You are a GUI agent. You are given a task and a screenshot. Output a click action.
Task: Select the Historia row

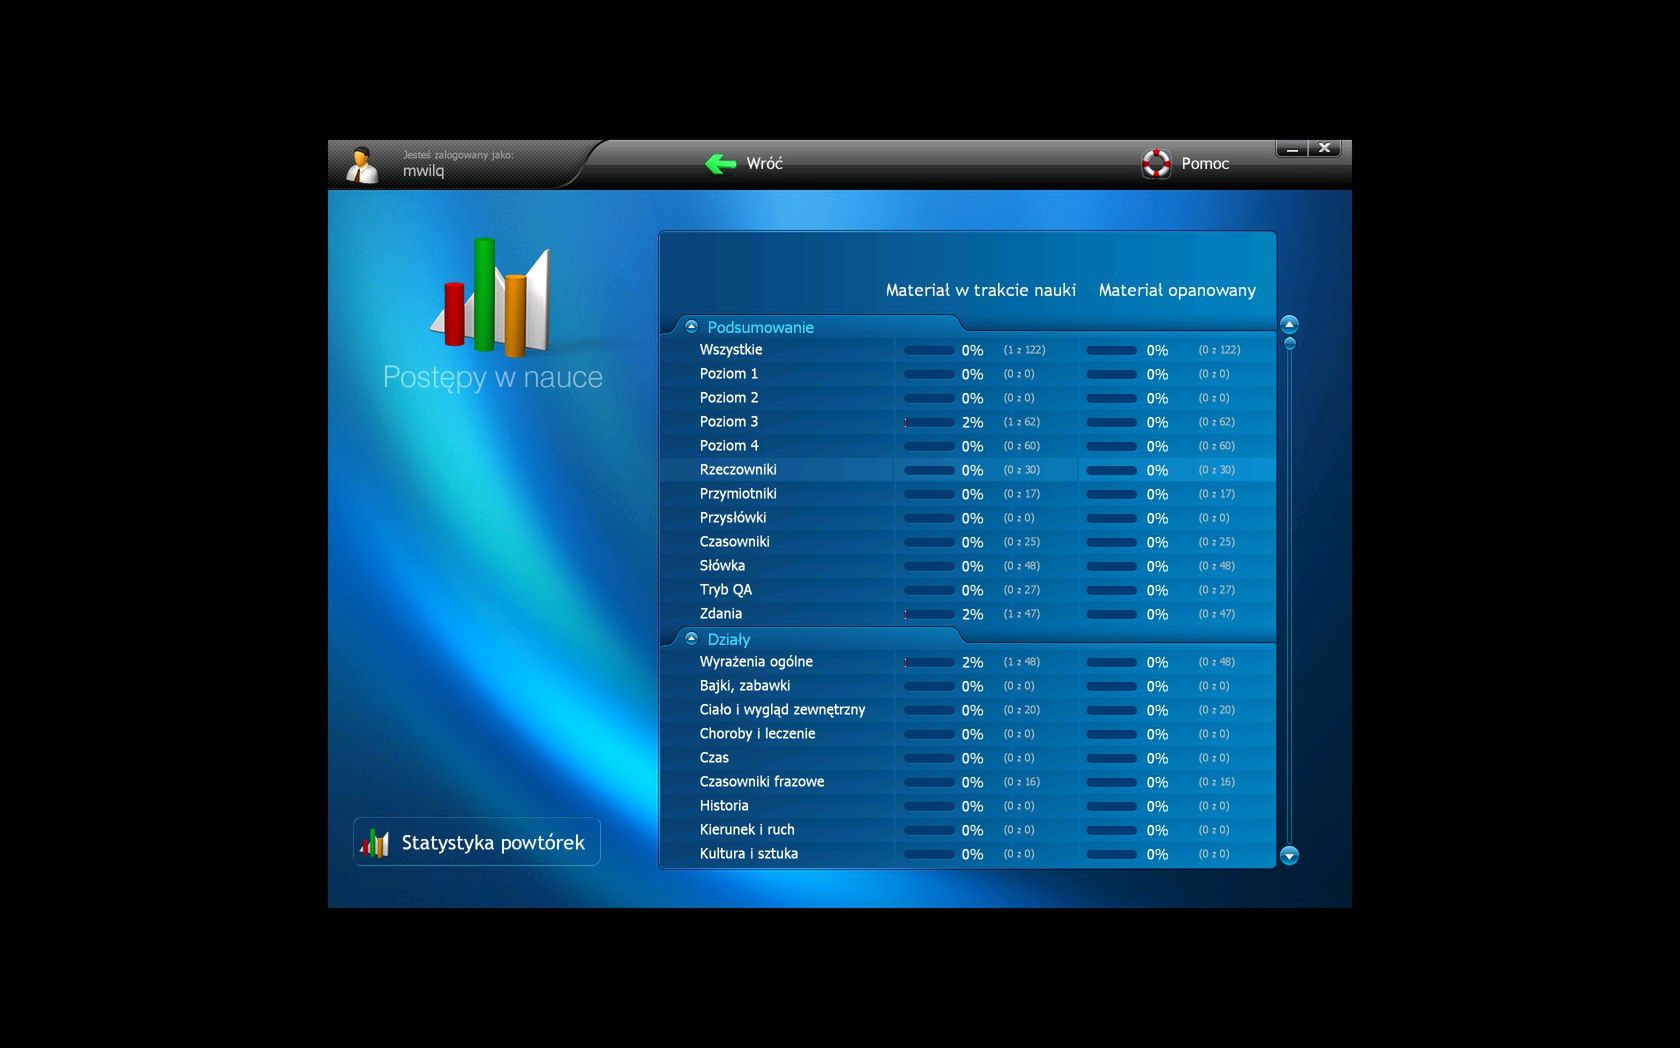(967, 806)
